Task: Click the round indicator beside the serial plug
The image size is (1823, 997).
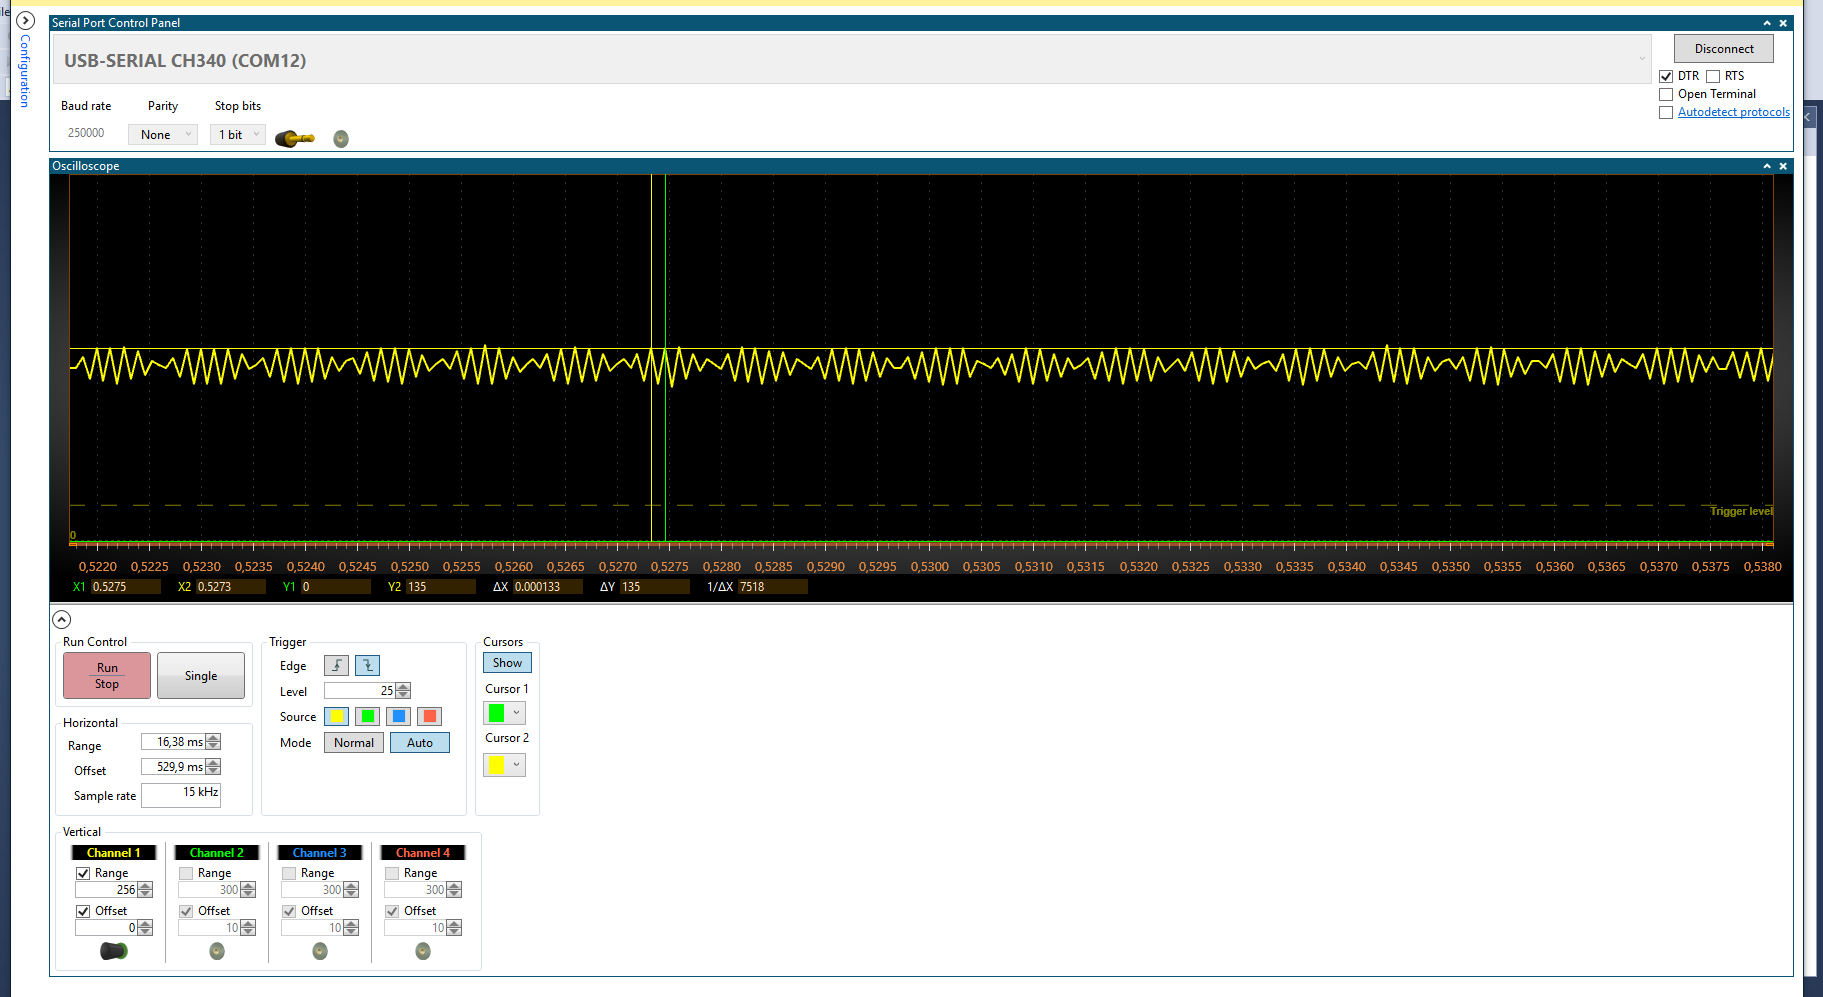Action: coord(341,139)
